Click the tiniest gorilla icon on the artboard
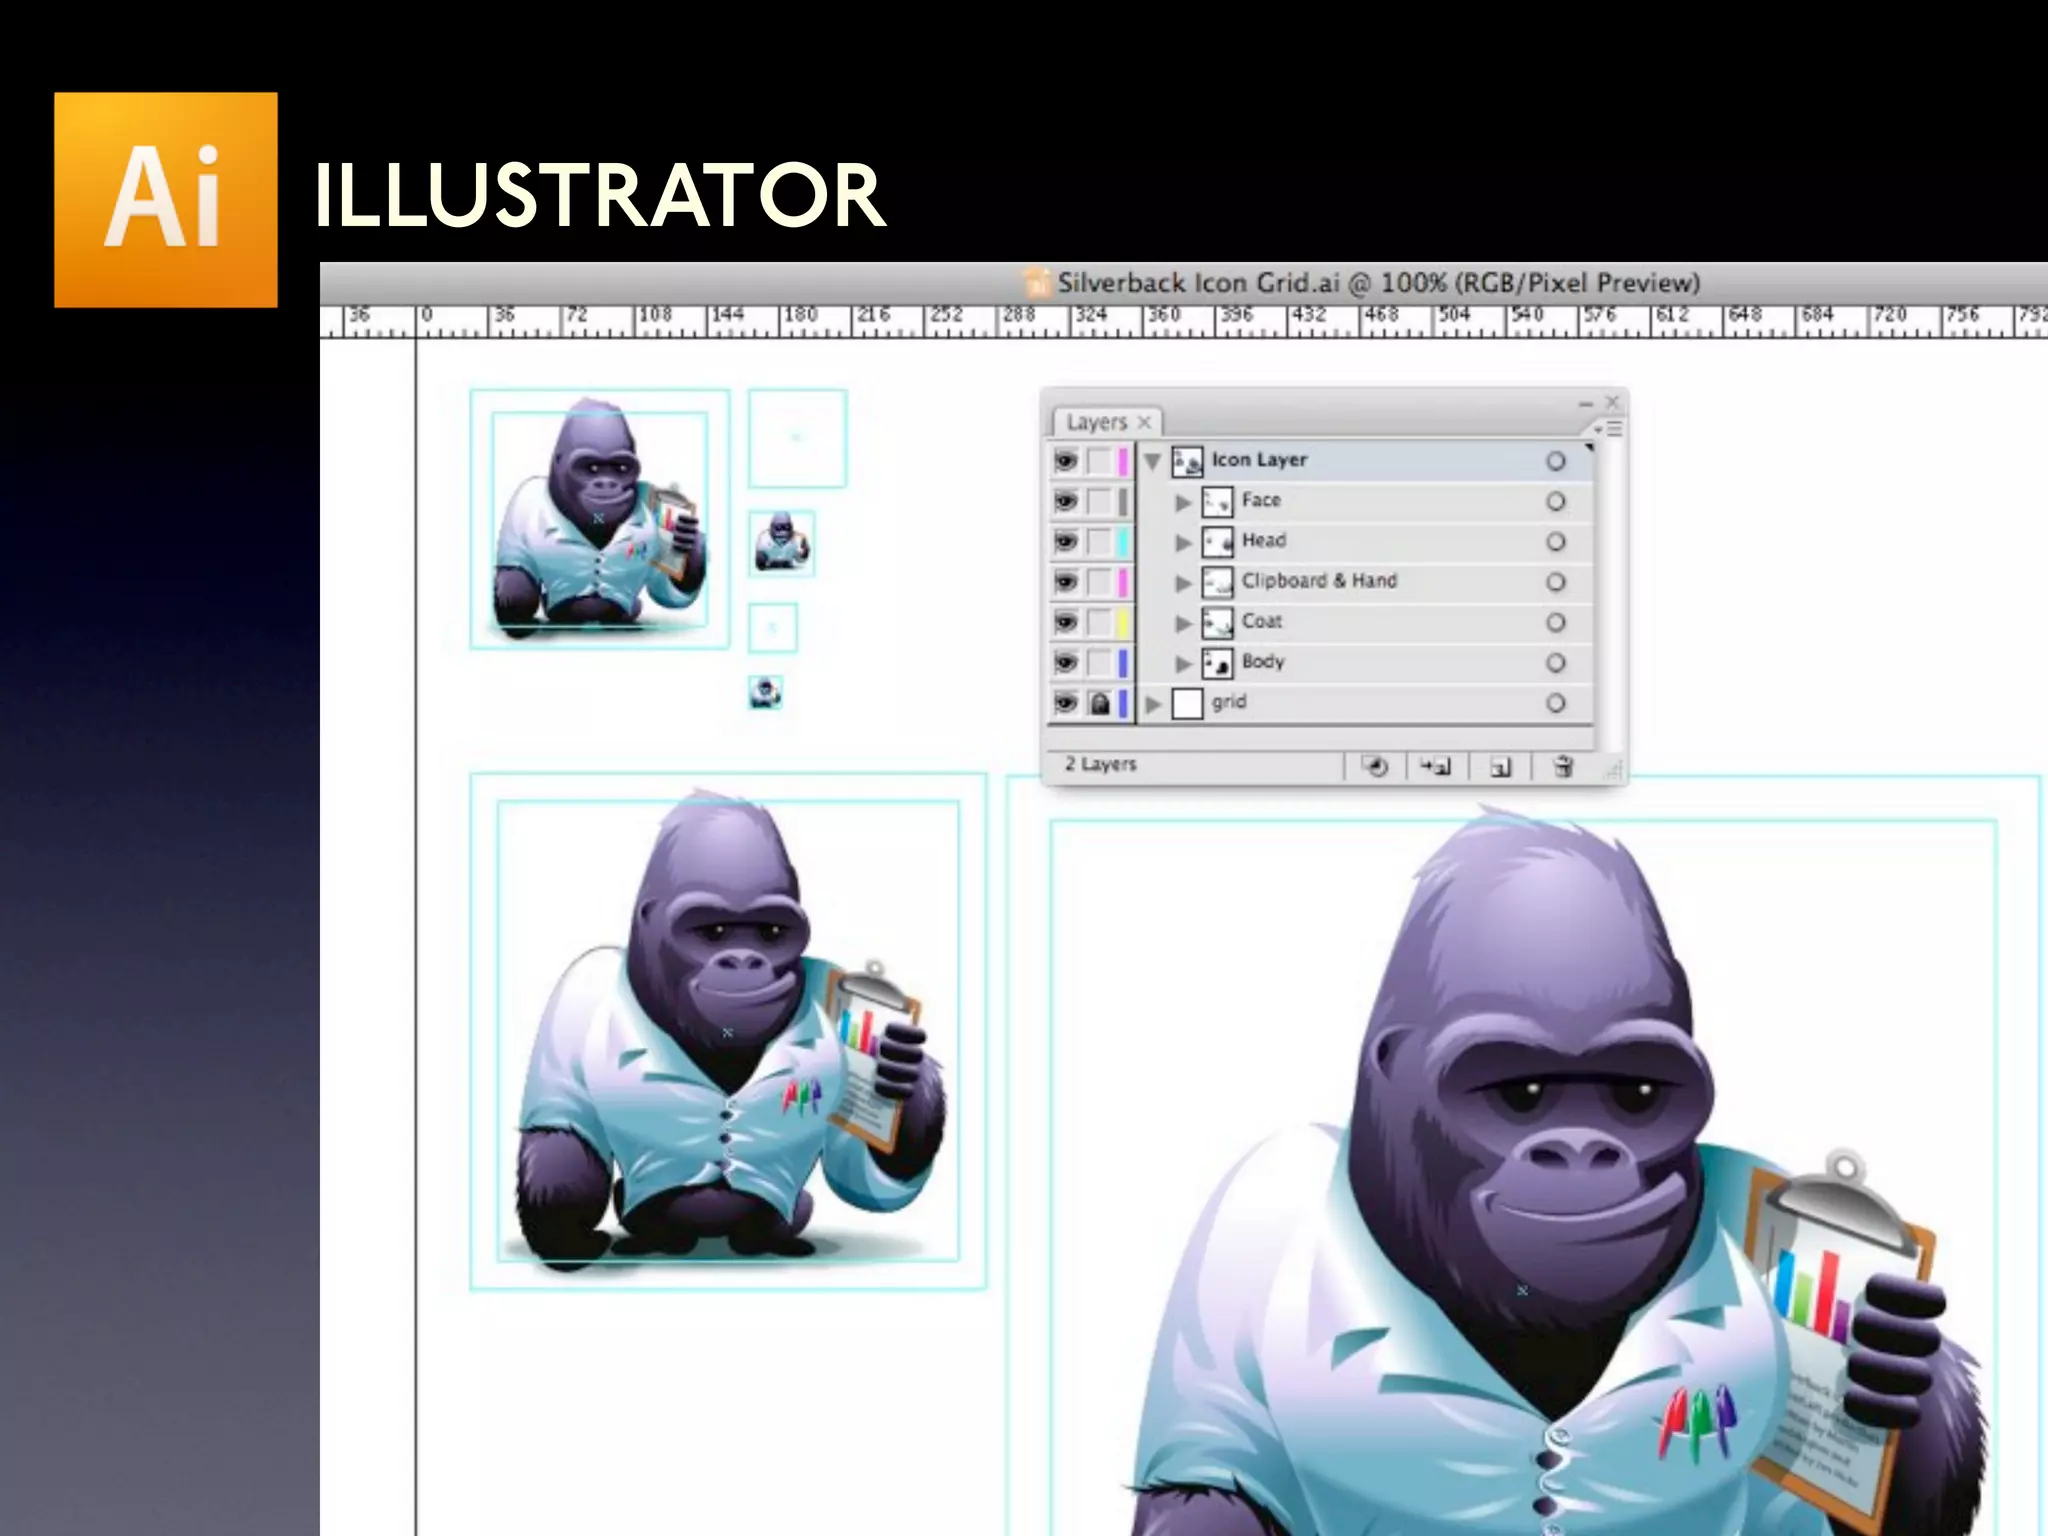Image resolution: width=2048 pixels, height=1536 pixels. click(766, 692)
